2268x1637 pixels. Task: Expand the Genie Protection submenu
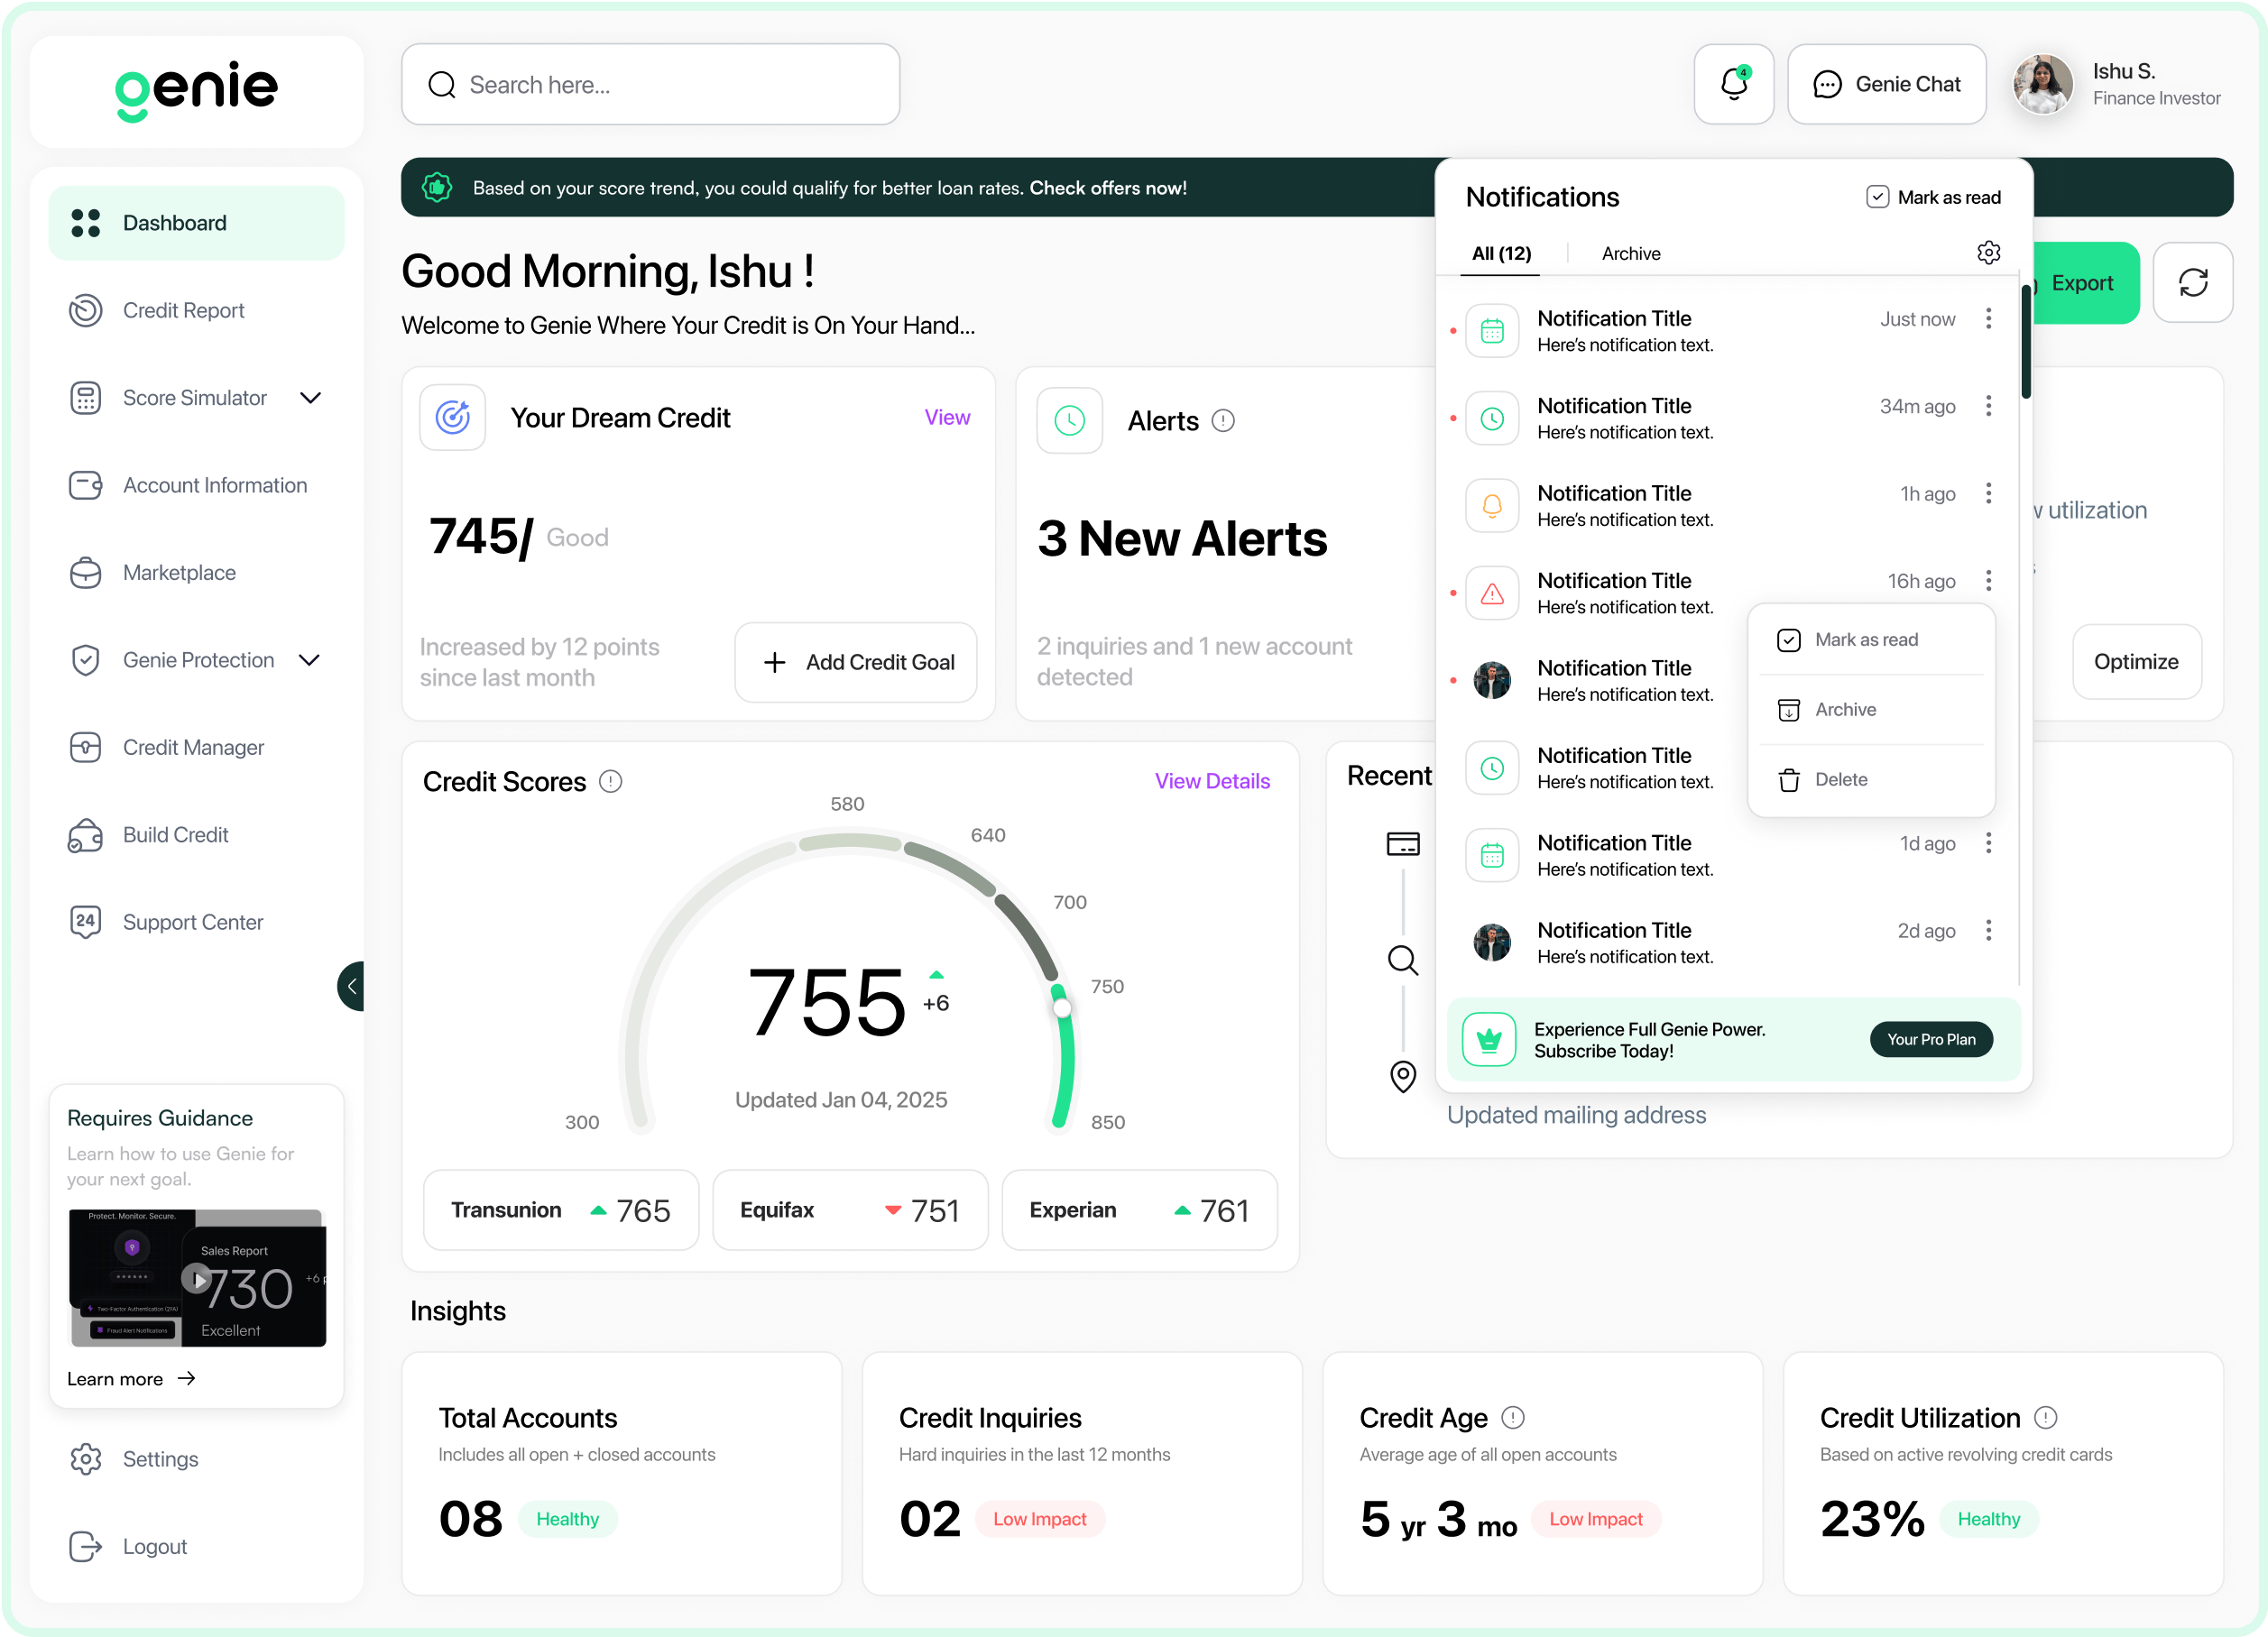(310, 660)
